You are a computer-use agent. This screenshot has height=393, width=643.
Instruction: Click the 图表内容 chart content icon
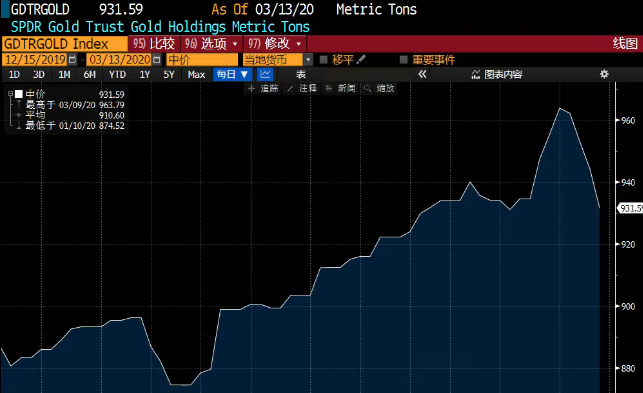tap(476, 74)
